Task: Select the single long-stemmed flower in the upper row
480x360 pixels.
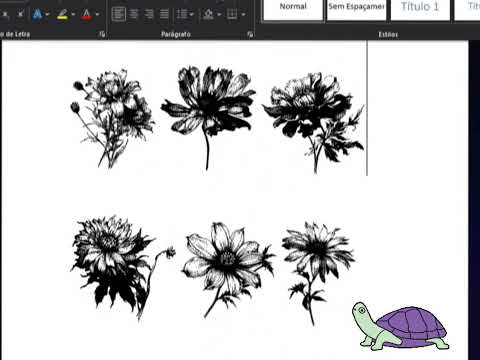Action: pos(208,118)
